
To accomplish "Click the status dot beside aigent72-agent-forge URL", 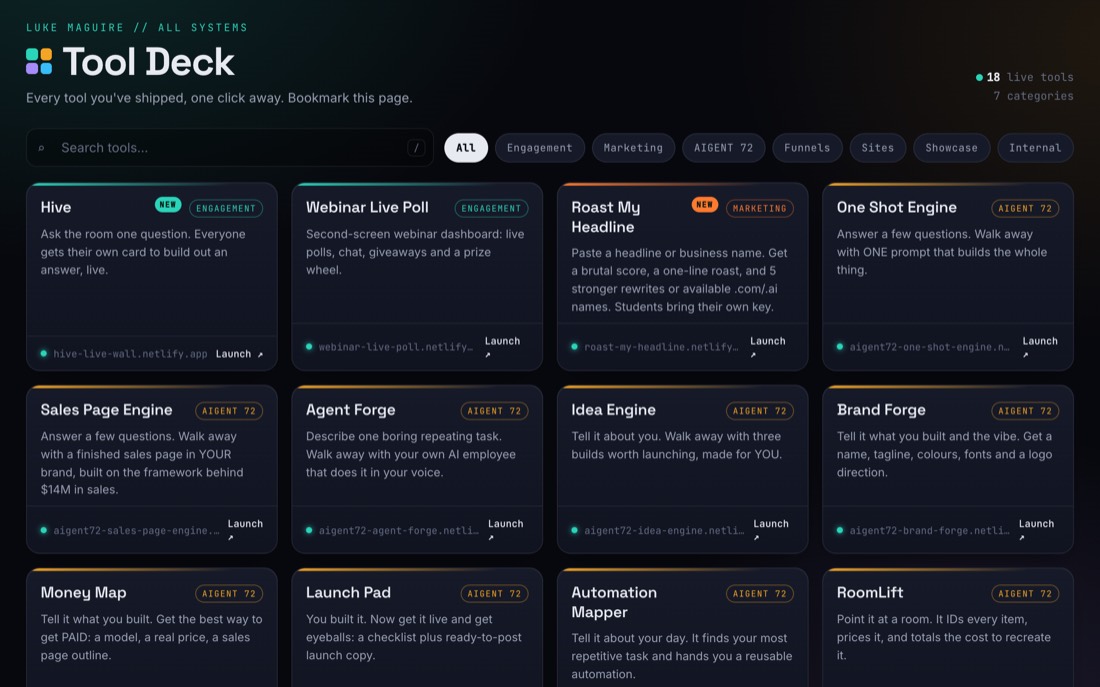I will click(309, 531).
